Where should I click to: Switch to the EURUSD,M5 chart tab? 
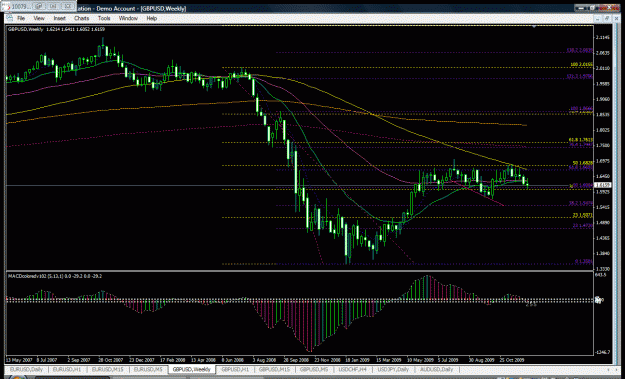click(148, 369)
